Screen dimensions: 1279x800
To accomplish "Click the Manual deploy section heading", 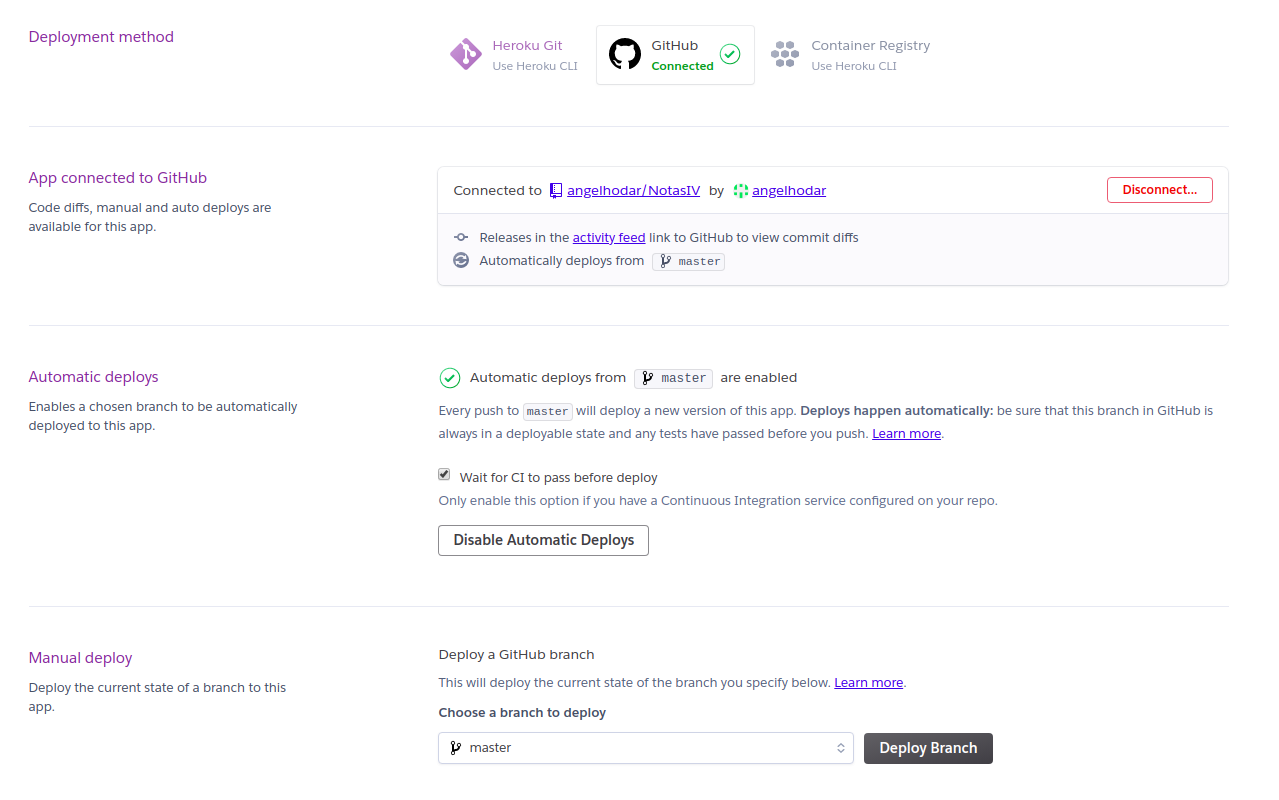I will tap(81, 658).
